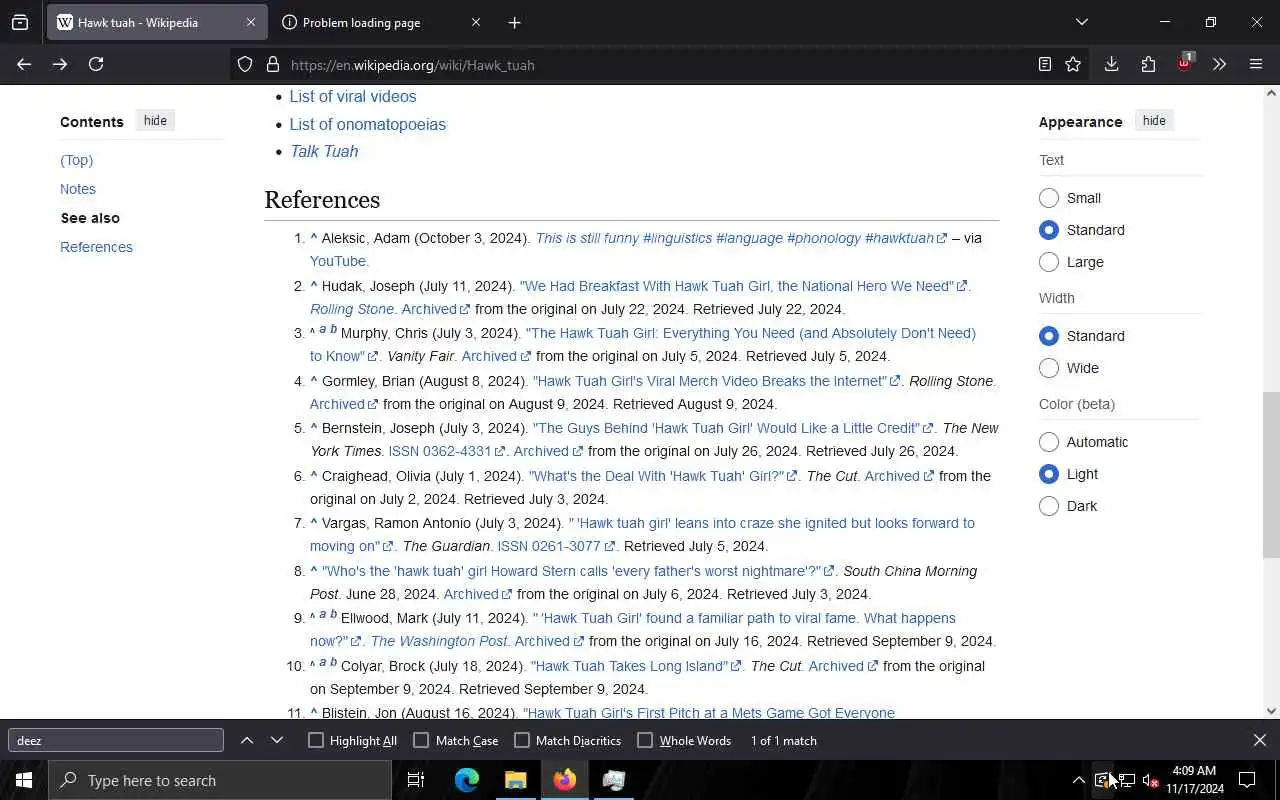1280x800 pixels.
Task: Hide the Appearance panel
Action: coord(1154,120)
